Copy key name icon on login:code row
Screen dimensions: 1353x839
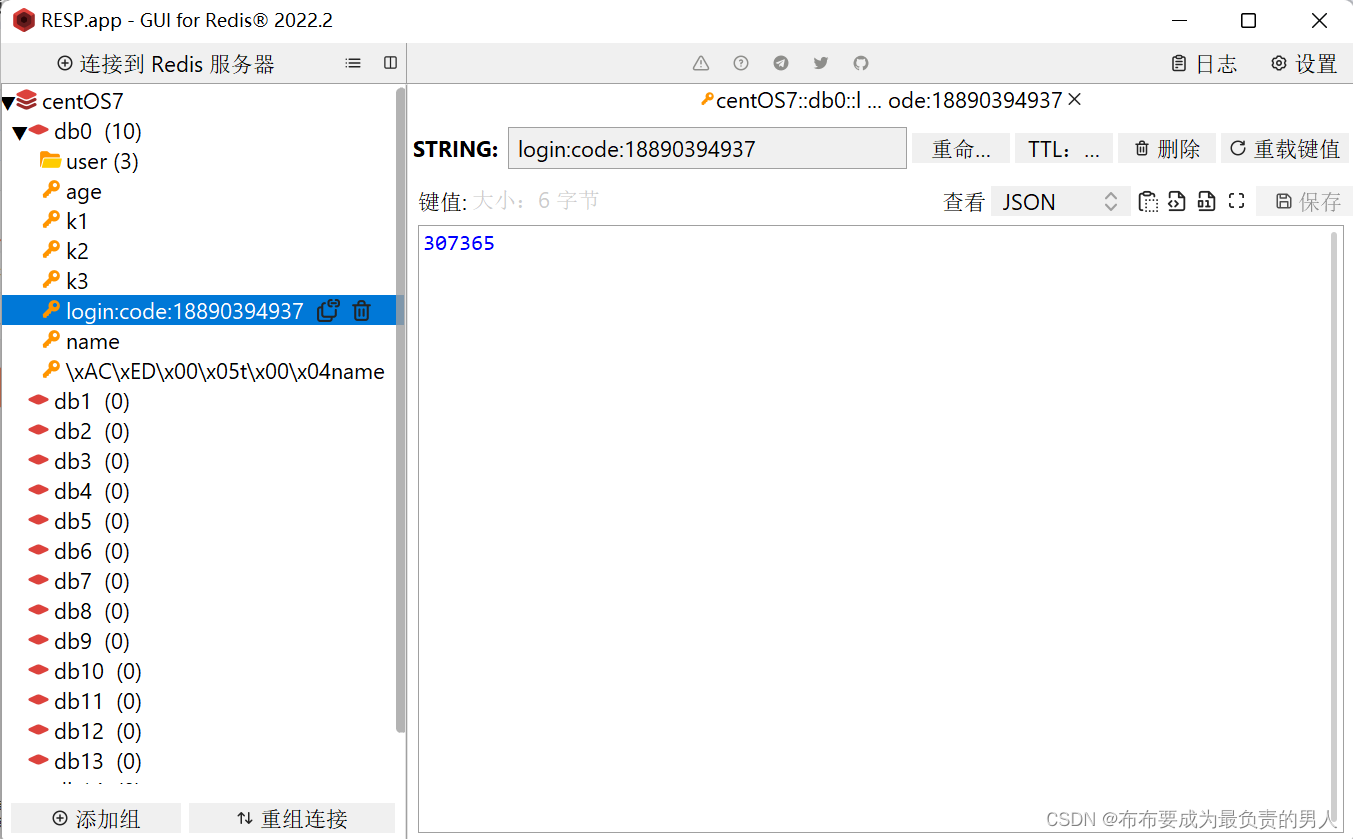click(x=328, y=311)
